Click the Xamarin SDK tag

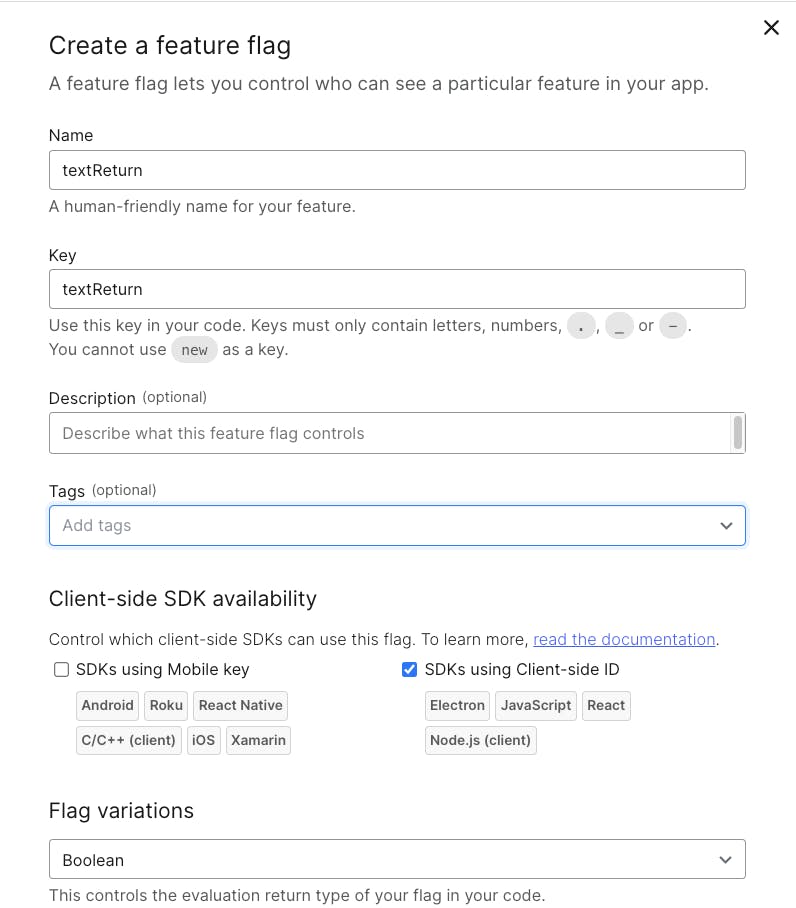[x=258, y=740]
